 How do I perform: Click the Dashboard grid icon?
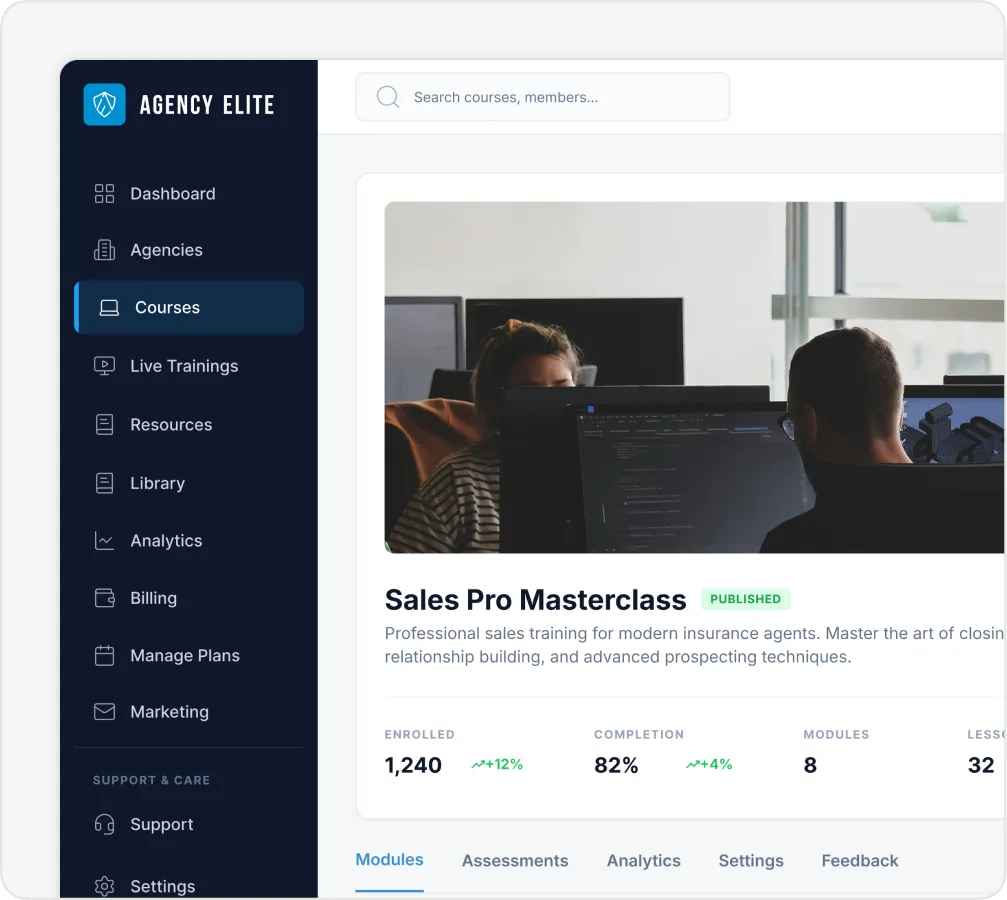pos(104,193)
